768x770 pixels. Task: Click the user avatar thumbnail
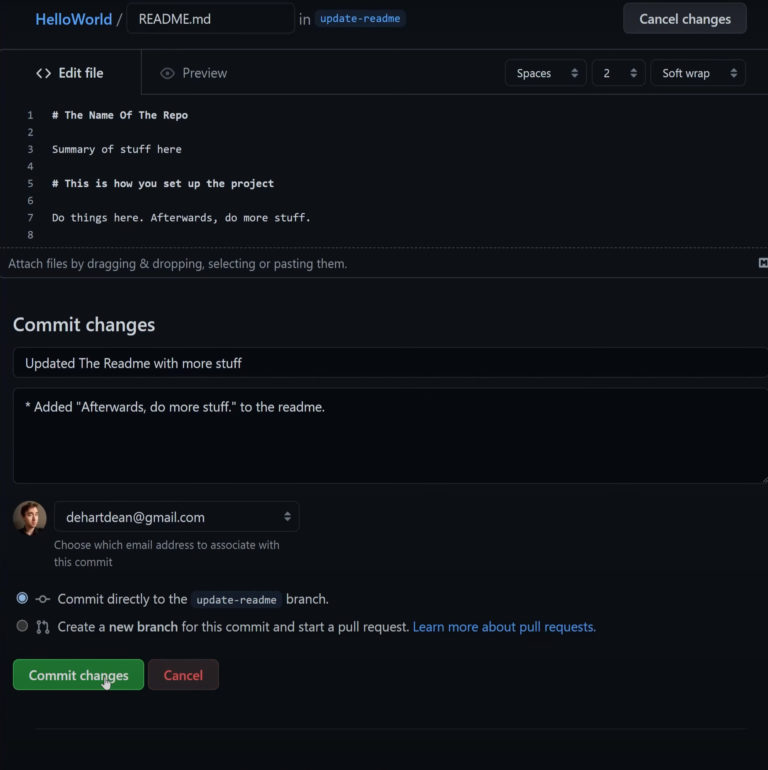pos(30,518)
